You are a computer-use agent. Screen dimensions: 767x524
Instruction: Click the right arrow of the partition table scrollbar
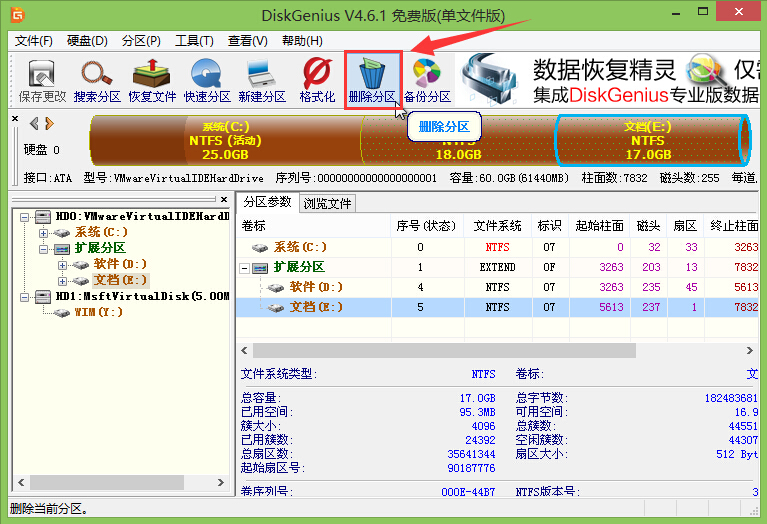[x=749, y=350]
